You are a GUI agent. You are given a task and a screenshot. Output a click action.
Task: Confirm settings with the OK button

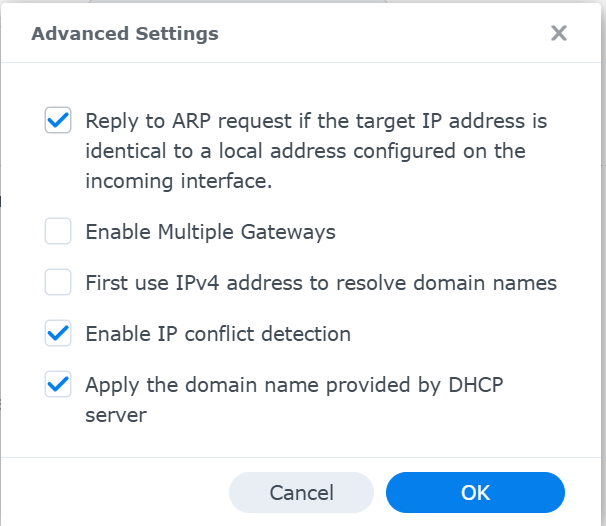coord(475,493)
